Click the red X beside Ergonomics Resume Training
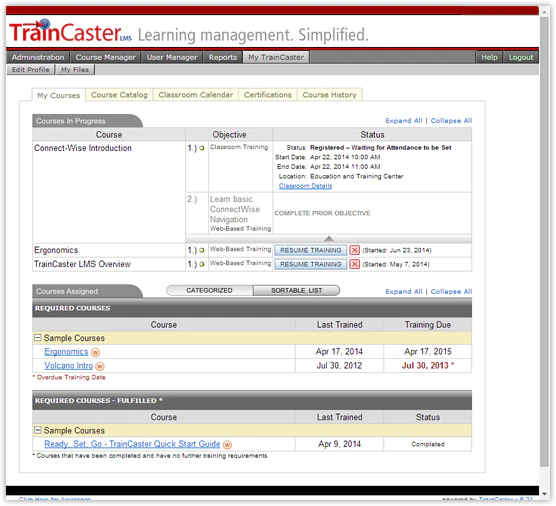556x506 pixels. 354,250
